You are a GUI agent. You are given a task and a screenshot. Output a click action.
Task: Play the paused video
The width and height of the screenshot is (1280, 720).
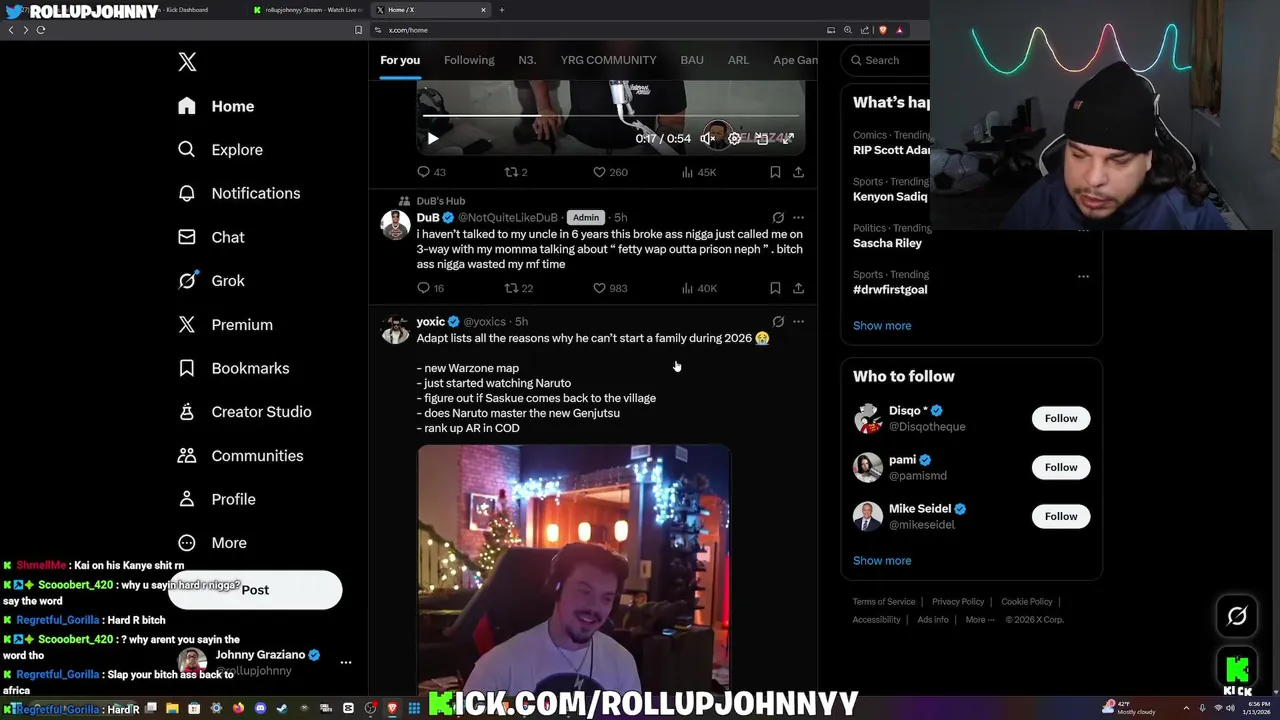tap(433, 139)
